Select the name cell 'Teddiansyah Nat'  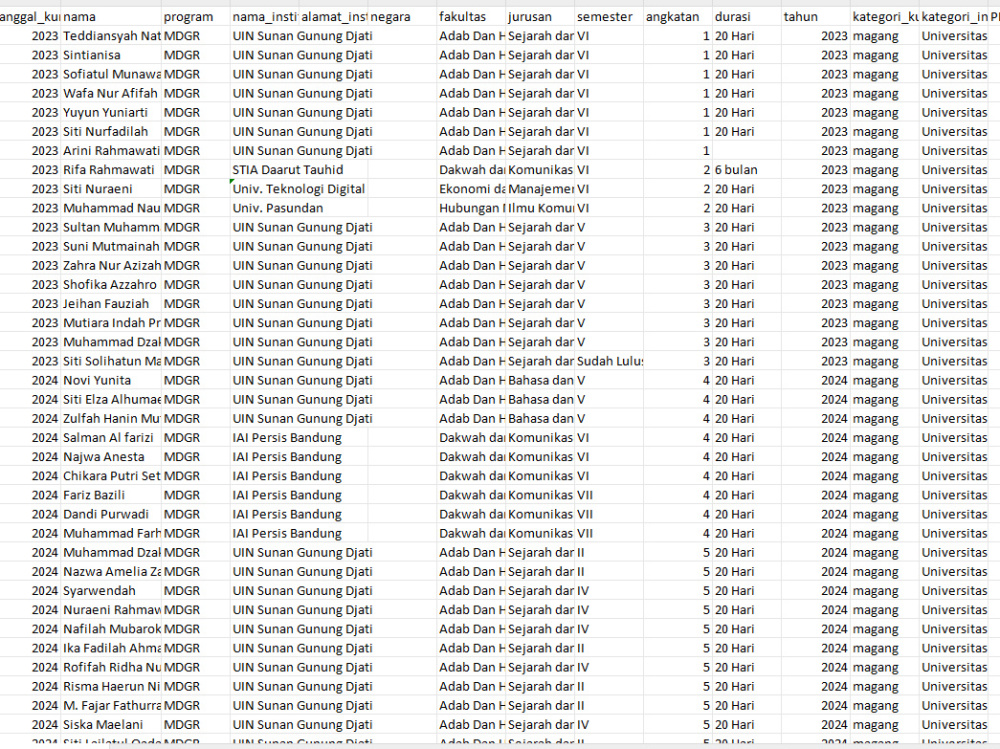pyautogui.click(x=111, y=36)
